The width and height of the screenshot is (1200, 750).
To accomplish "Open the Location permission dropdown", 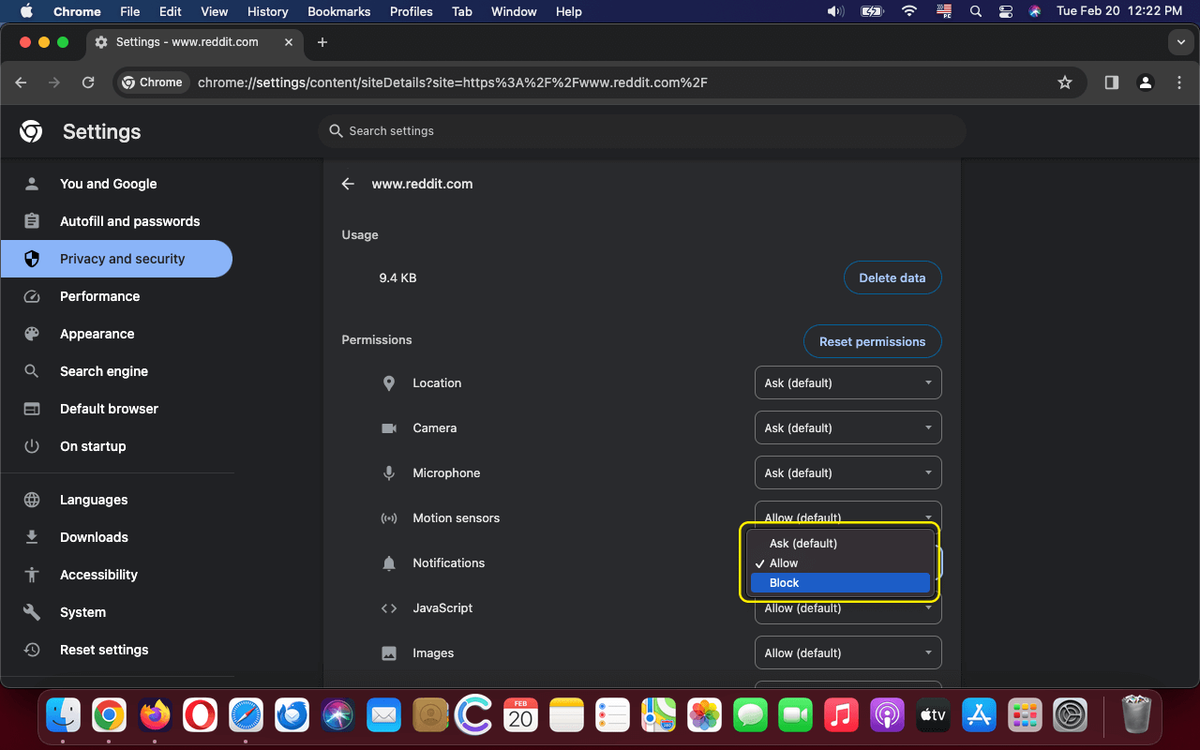I will [x=847, y=383].
